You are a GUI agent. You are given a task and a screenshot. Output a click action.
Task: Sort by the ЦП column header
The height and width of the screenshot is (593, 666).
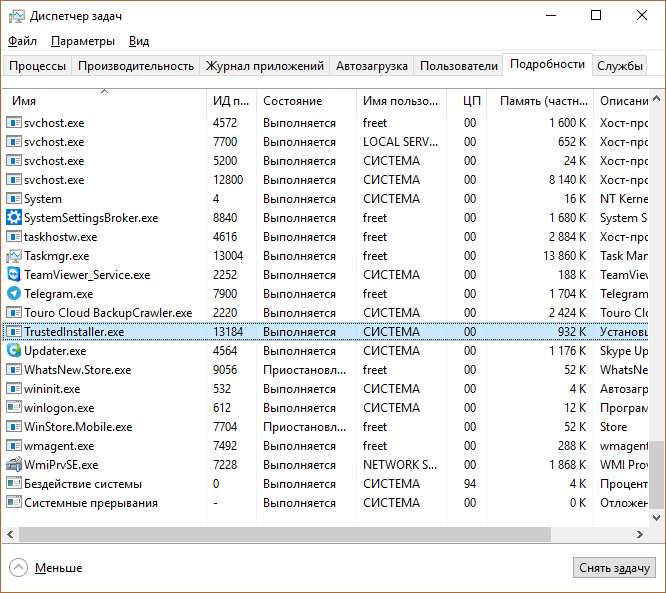click(472, 101)
